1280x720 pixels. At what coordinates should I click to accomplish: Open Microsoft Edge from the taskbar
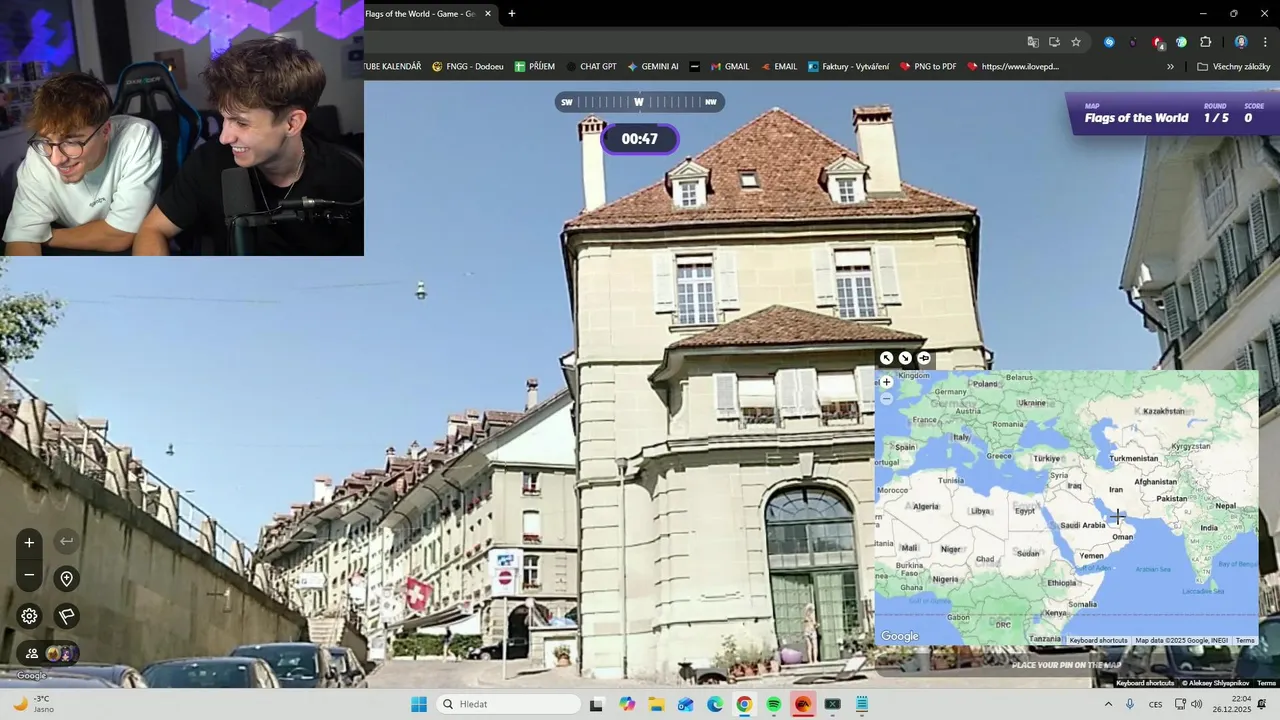(x=715, y=704)
